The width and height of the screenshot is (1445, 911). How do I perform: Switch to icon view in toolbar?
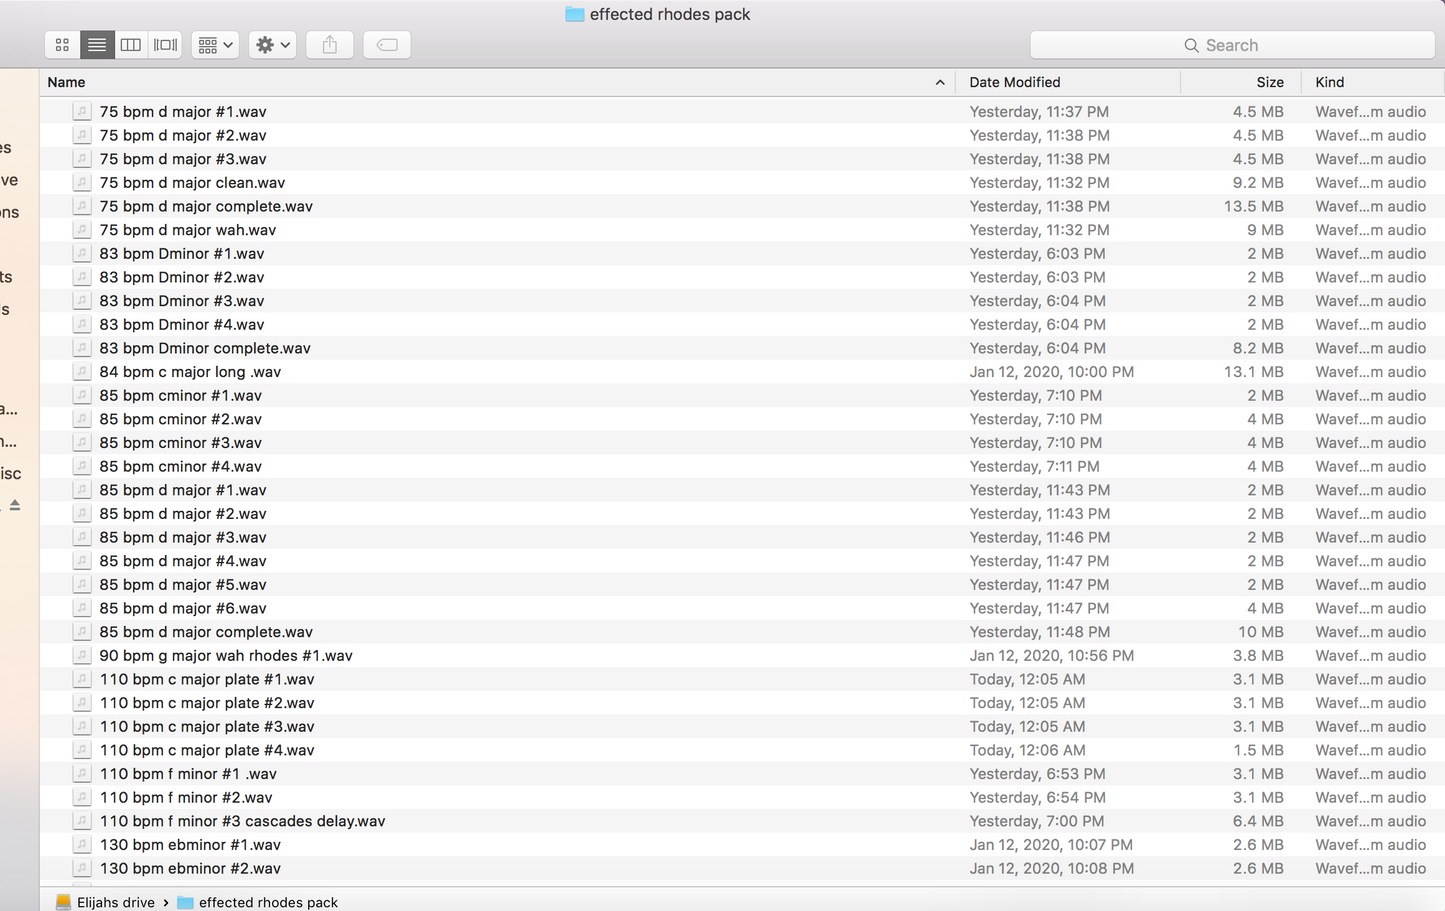[x=62, y=45]
